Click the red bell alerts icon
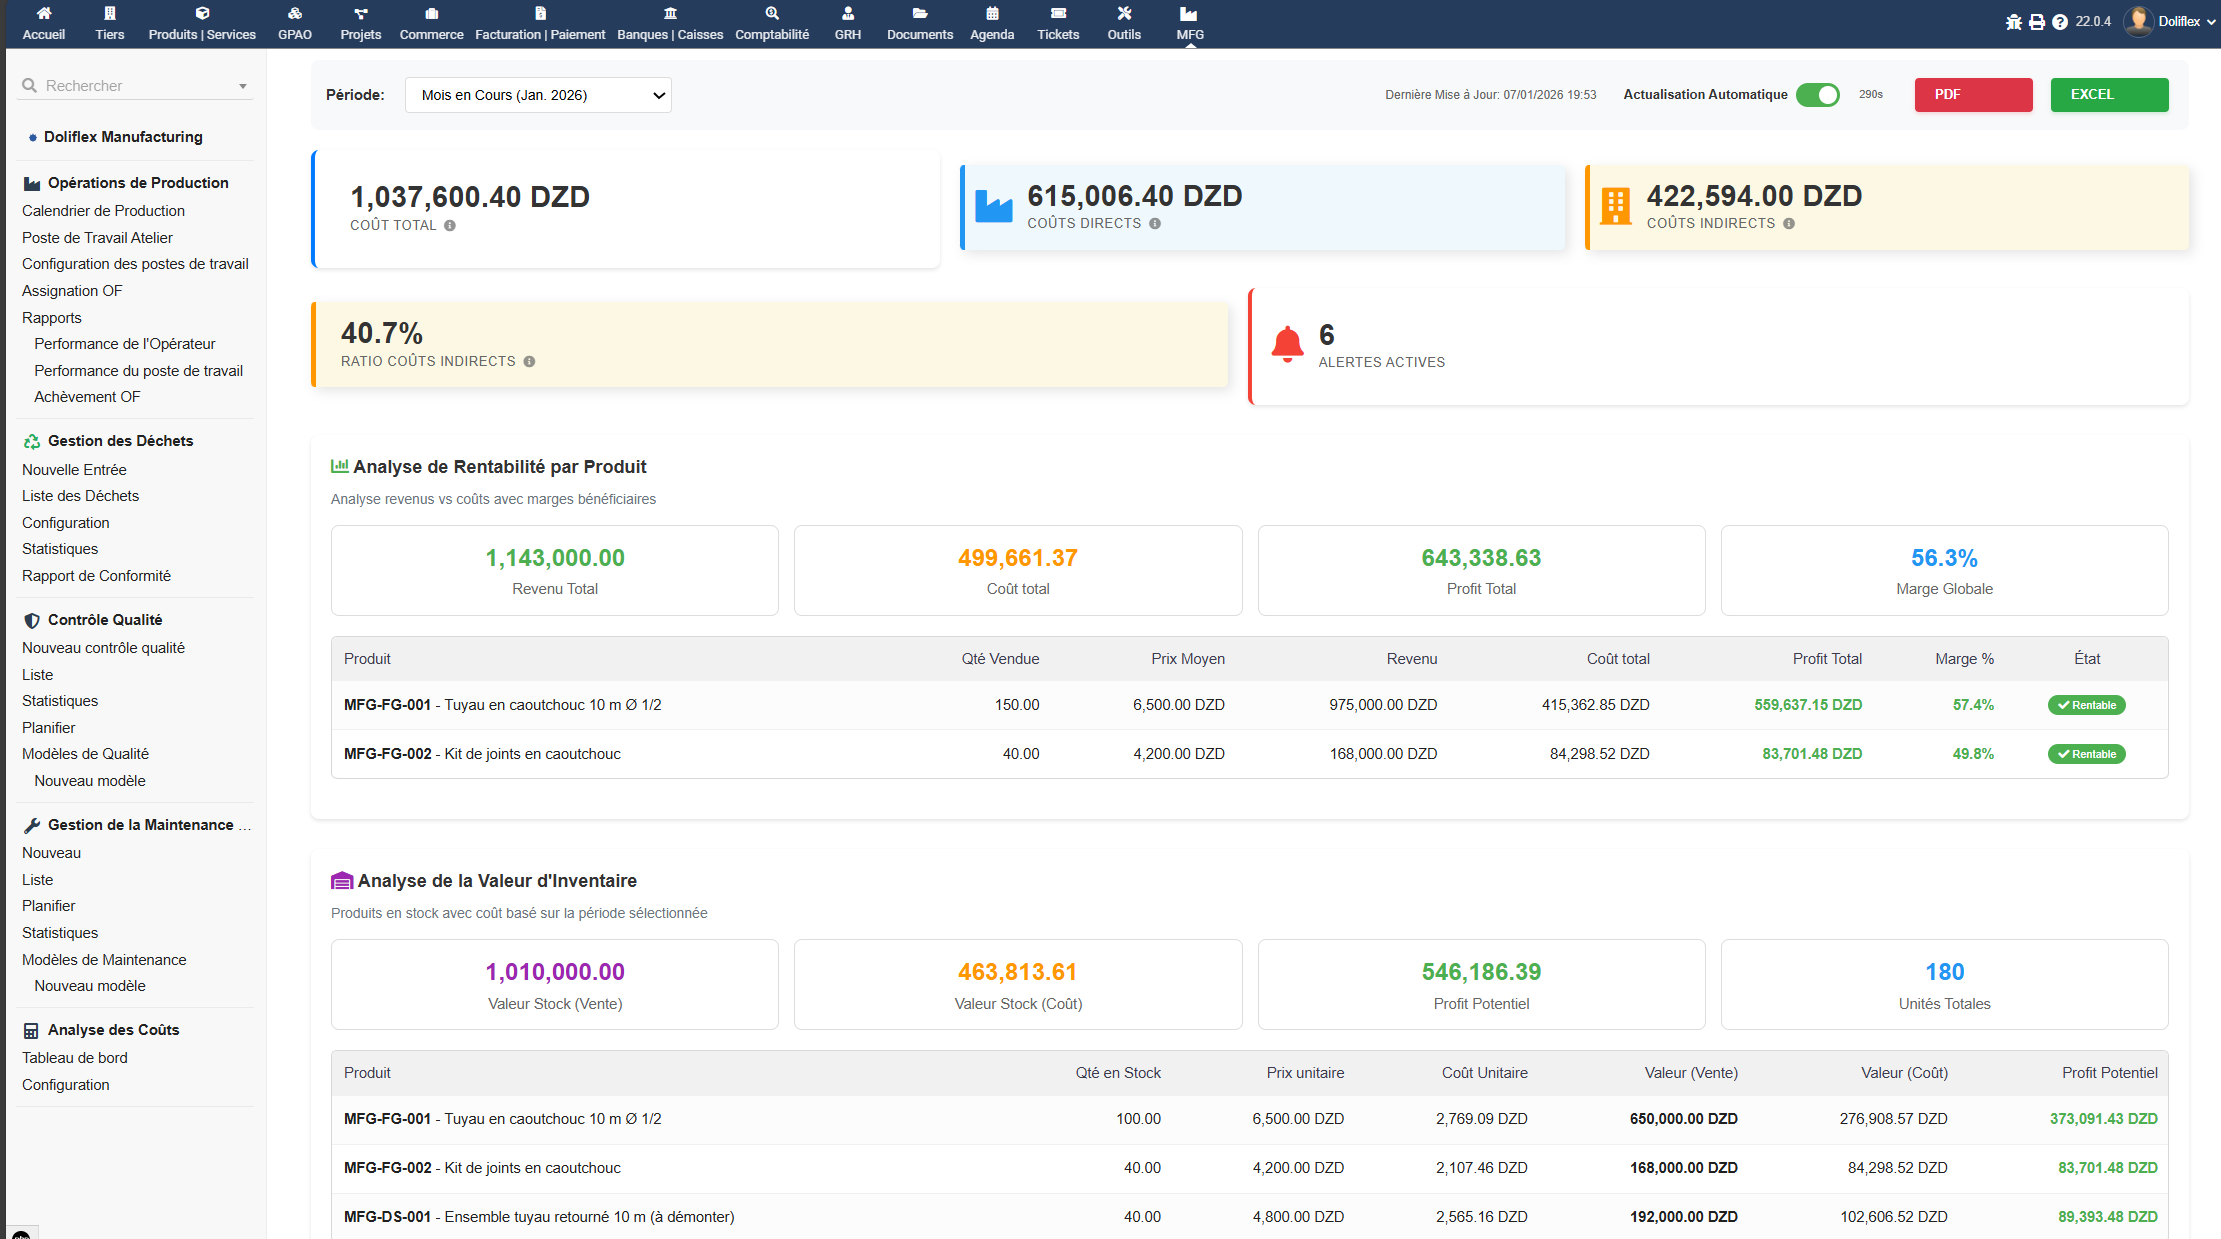Screen dimensions: 2221x1239 [1287, 345]
